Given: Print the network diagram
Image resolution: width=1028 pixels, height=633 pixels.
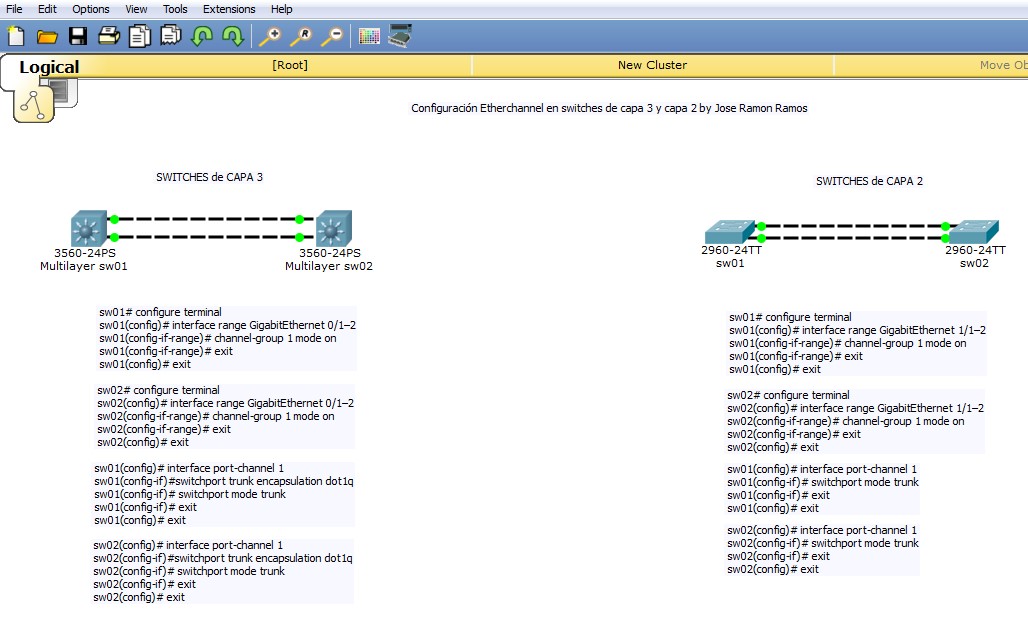Looking at the screenshot, I should click(x=106, y=34).
